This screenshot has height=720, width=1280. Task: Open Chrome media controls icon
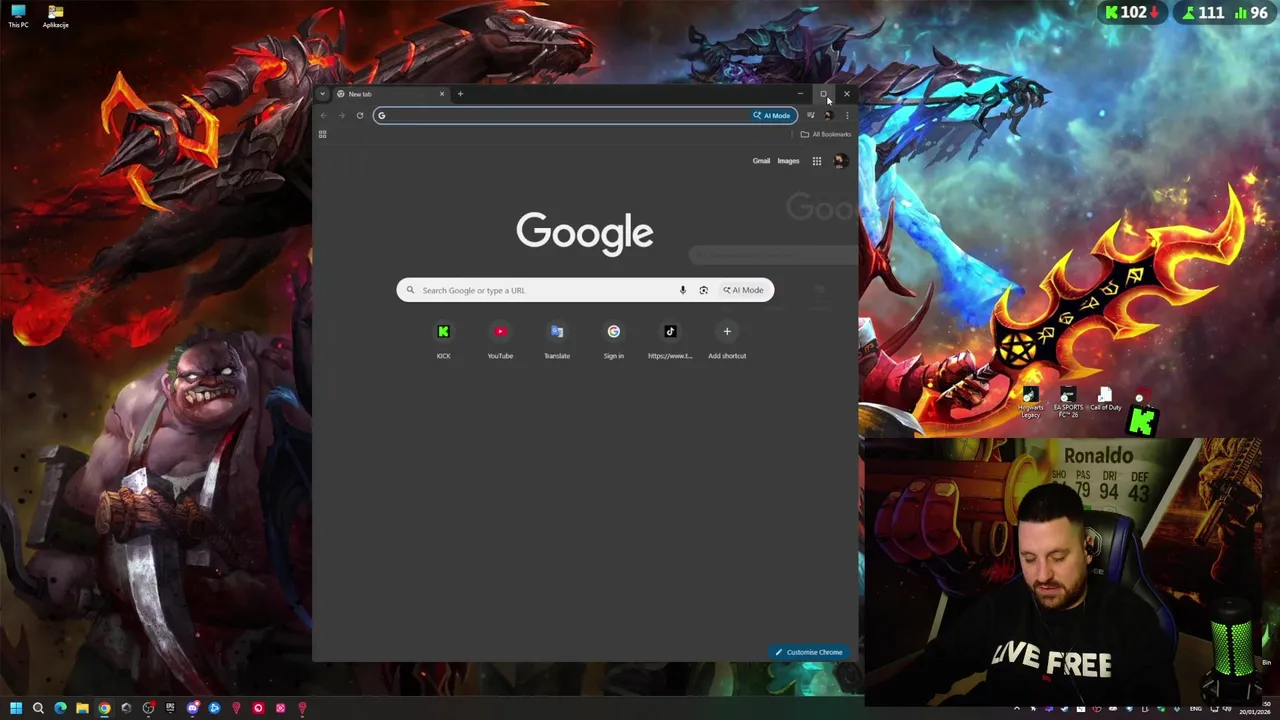pos(810,115)
